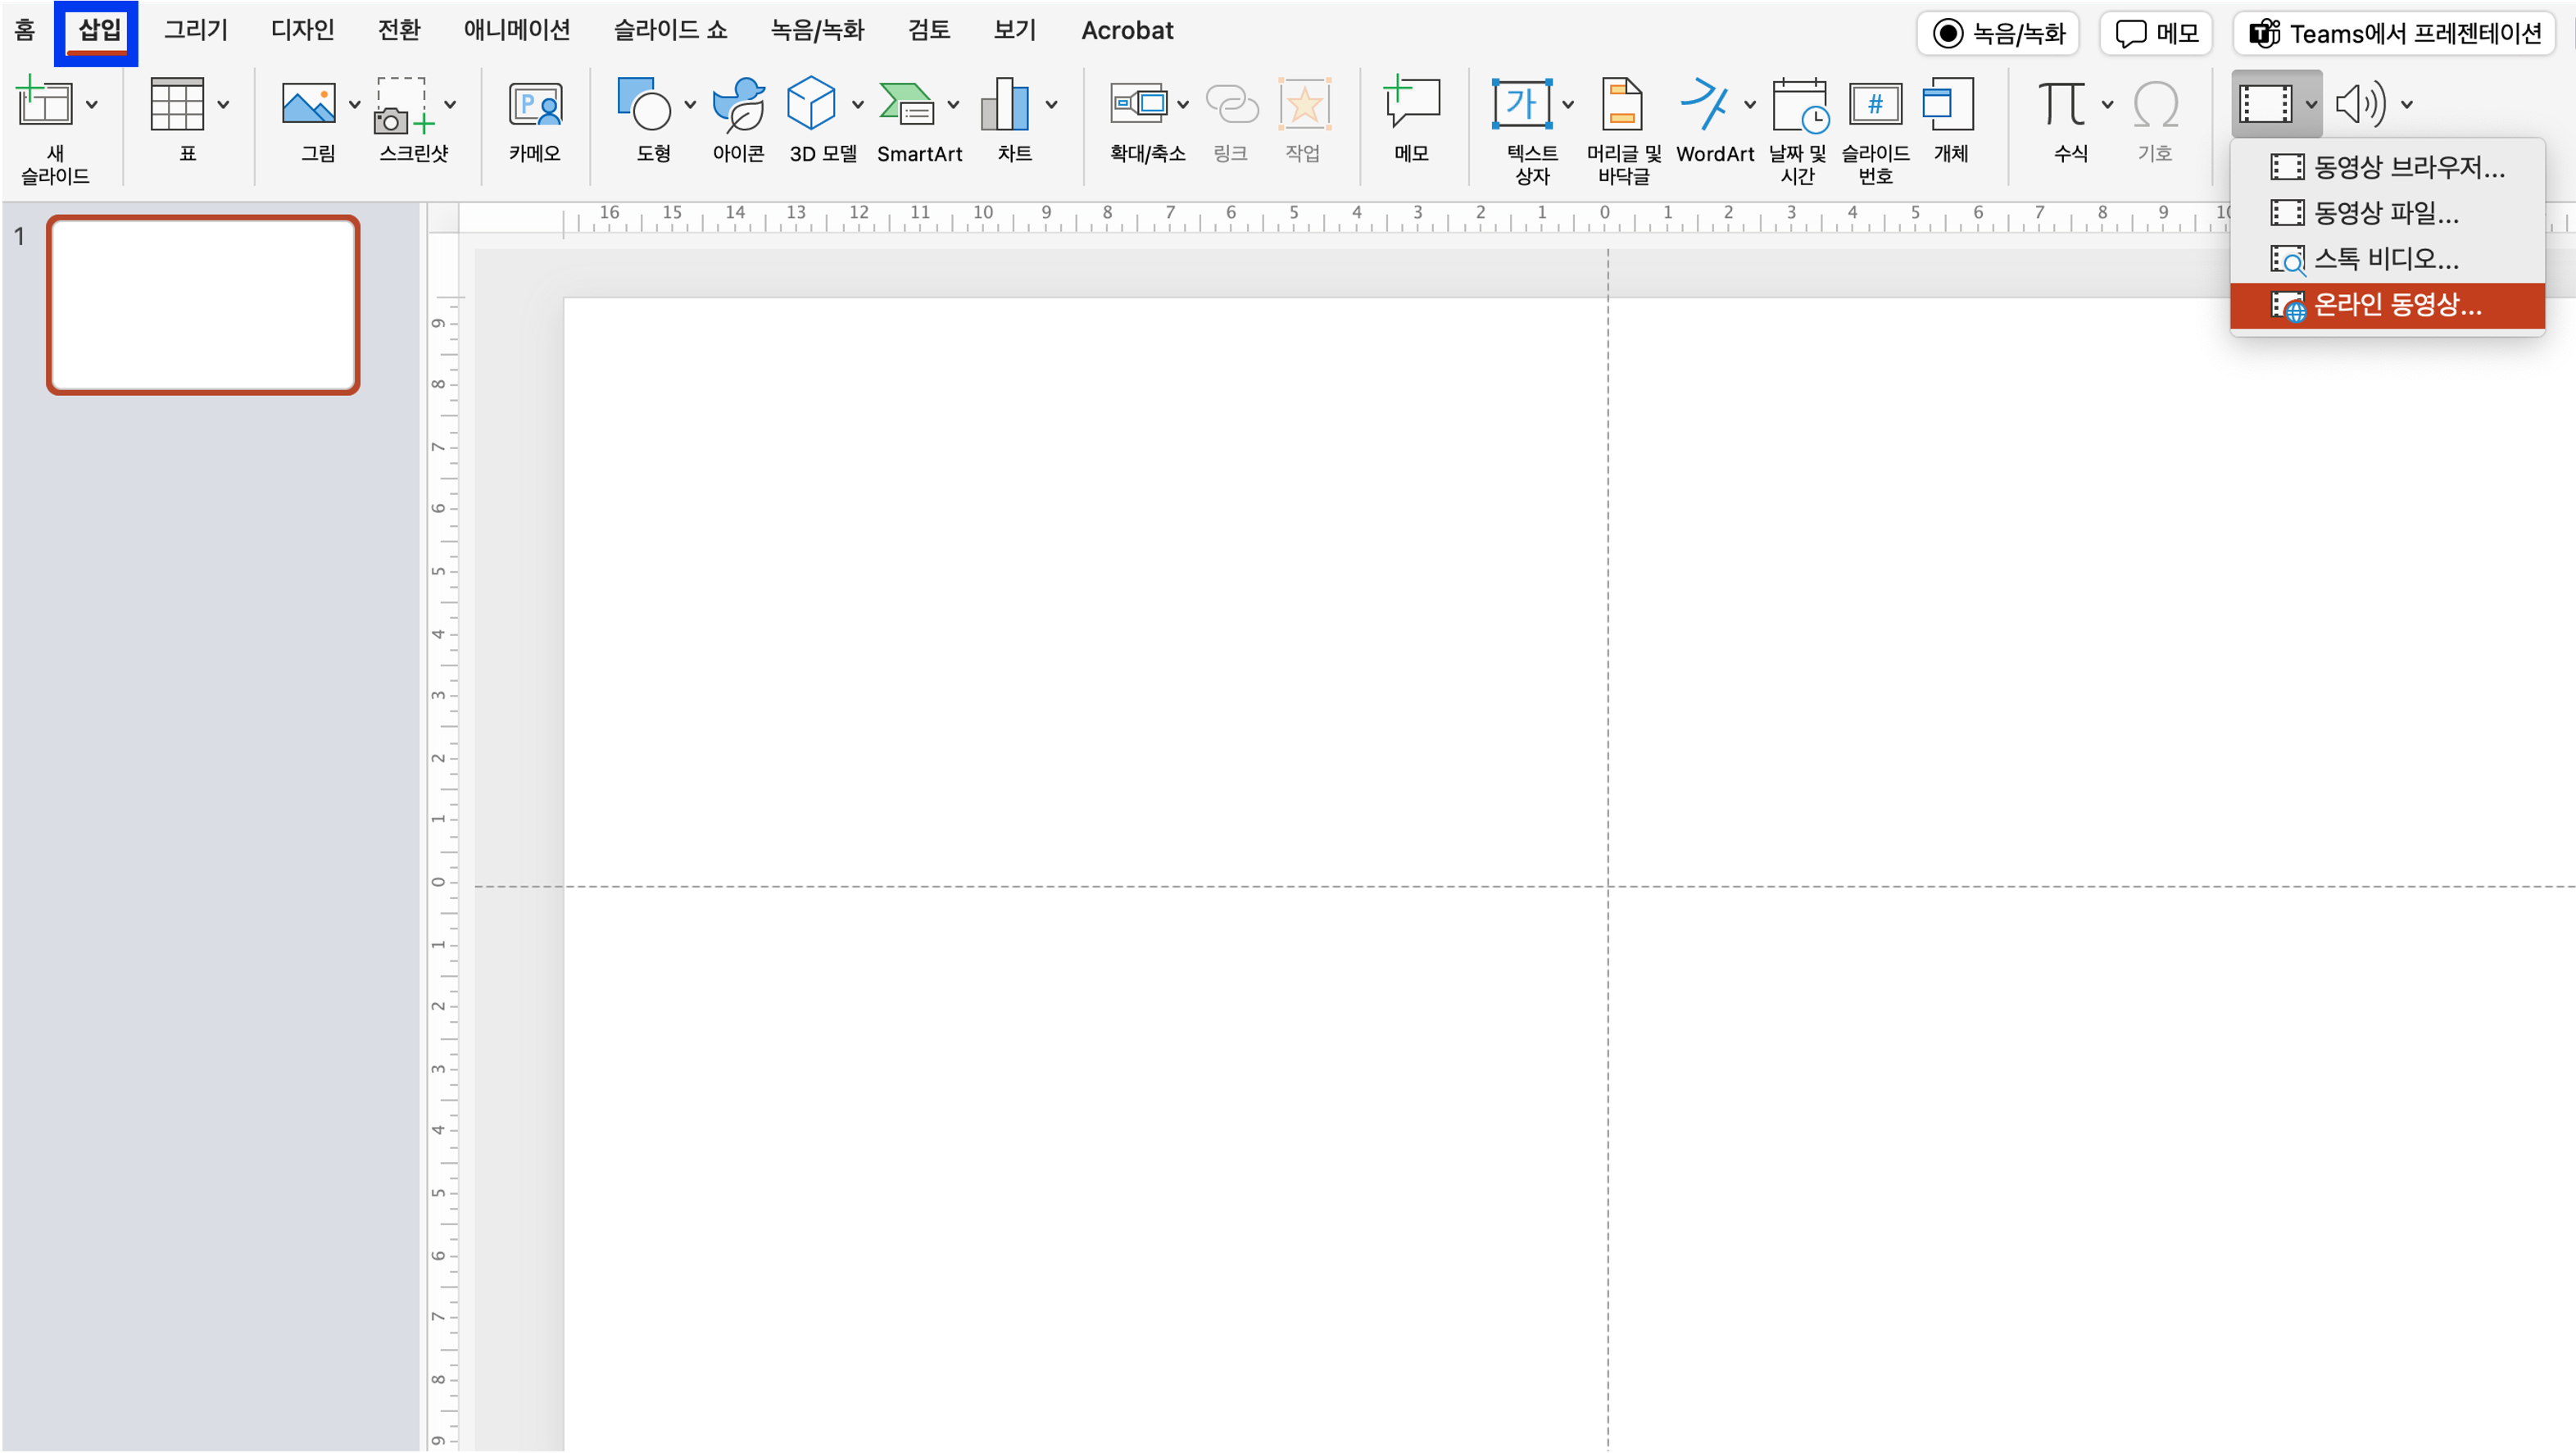
Task: Choose Online Video (온라인 동영상...)
Action: click(2387, 305)
